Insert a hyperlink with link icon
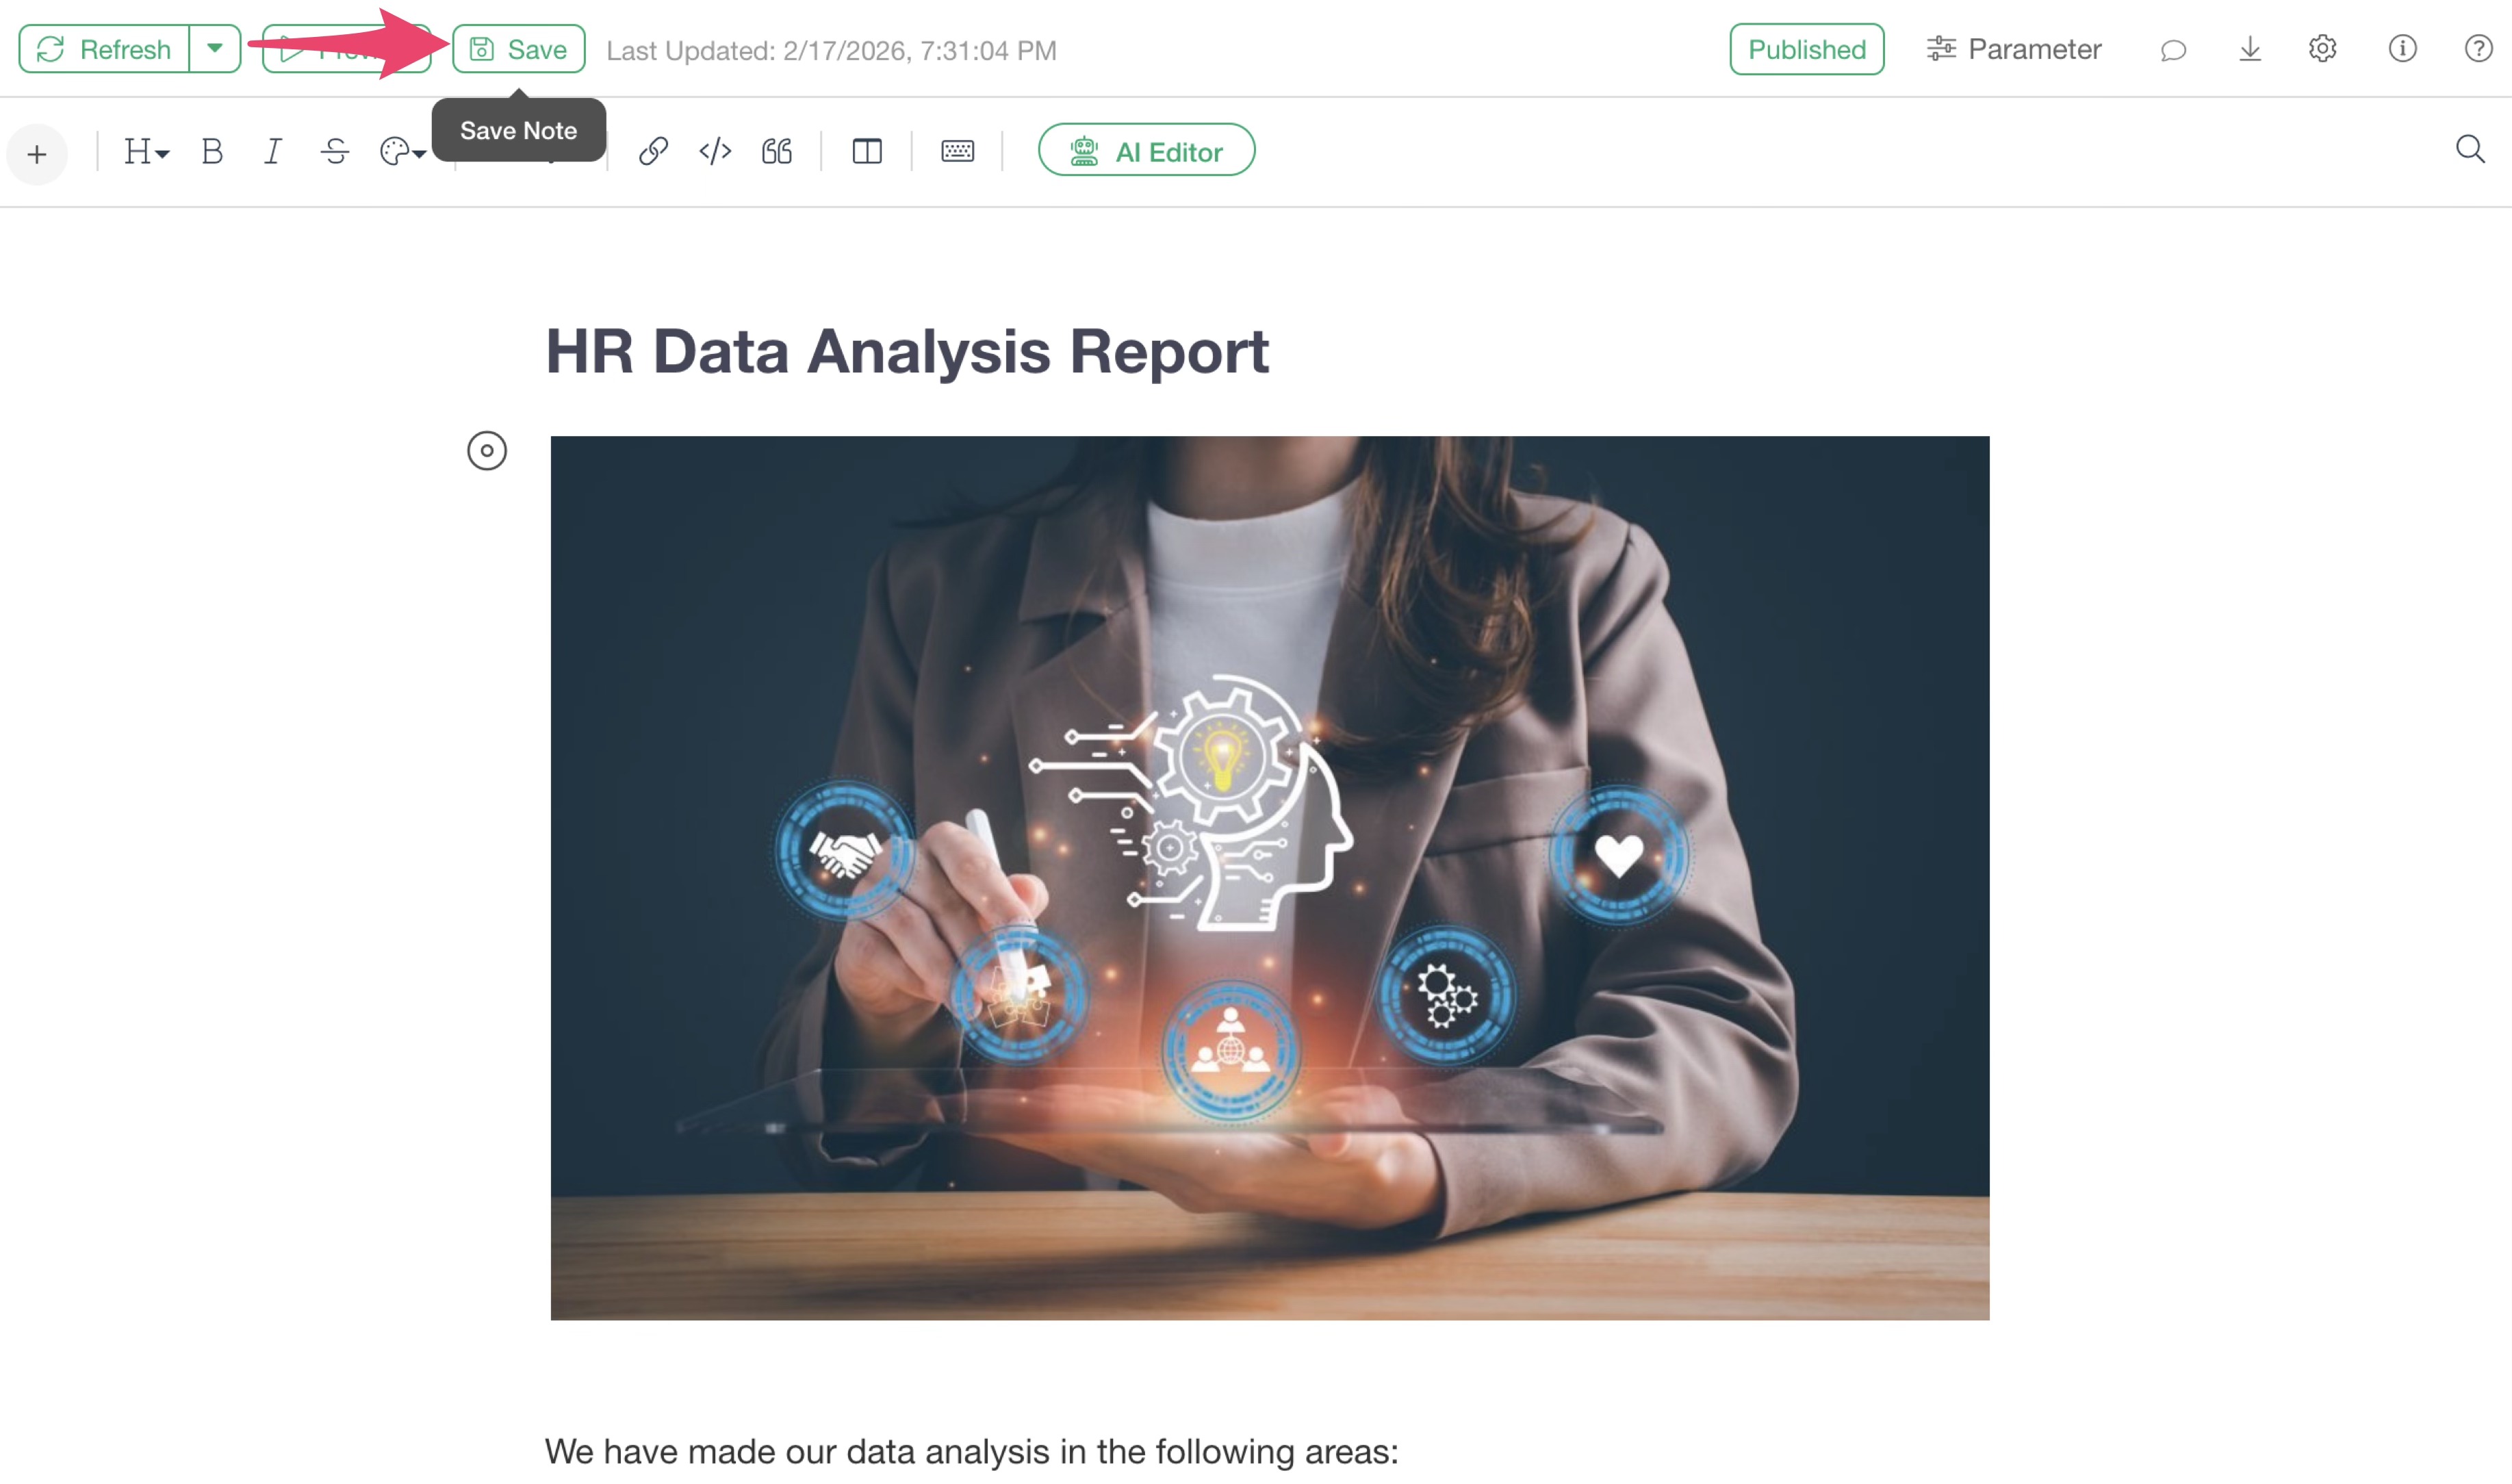 tap(653, 152)
